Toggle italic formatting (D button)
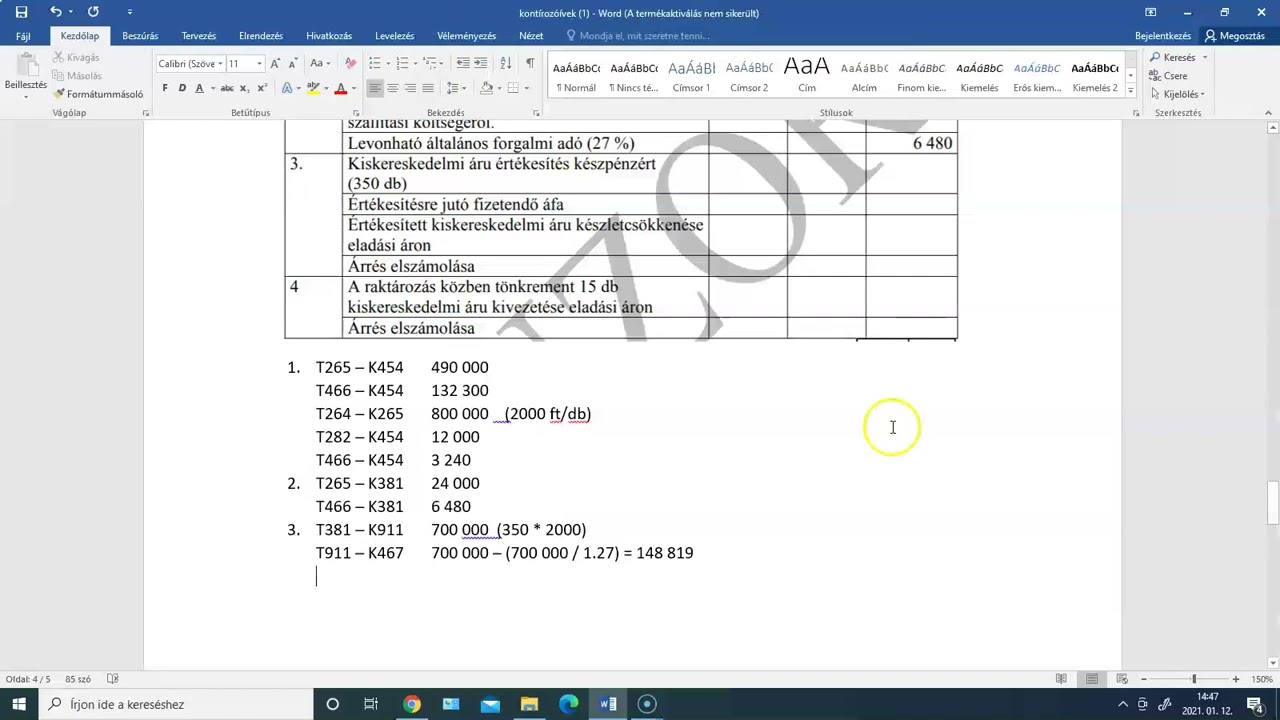Screen dimensions: 1280x720 [x=182, y=88]
